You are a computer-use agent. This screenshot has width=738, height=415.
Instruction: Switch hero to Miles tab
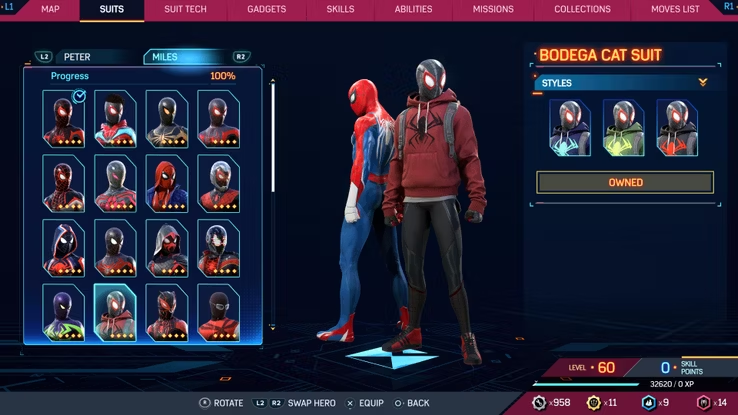[x=165, y=57]
